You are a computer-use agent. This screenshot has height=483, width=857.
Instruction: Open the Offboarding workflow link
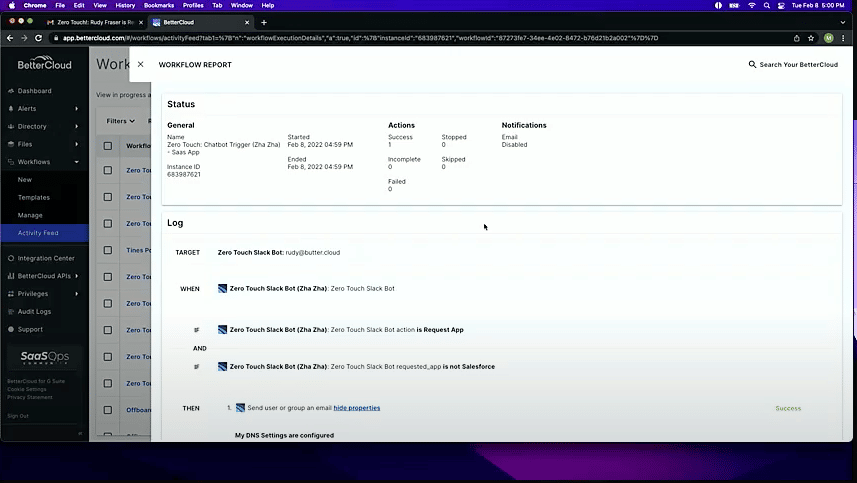point(139,410)
